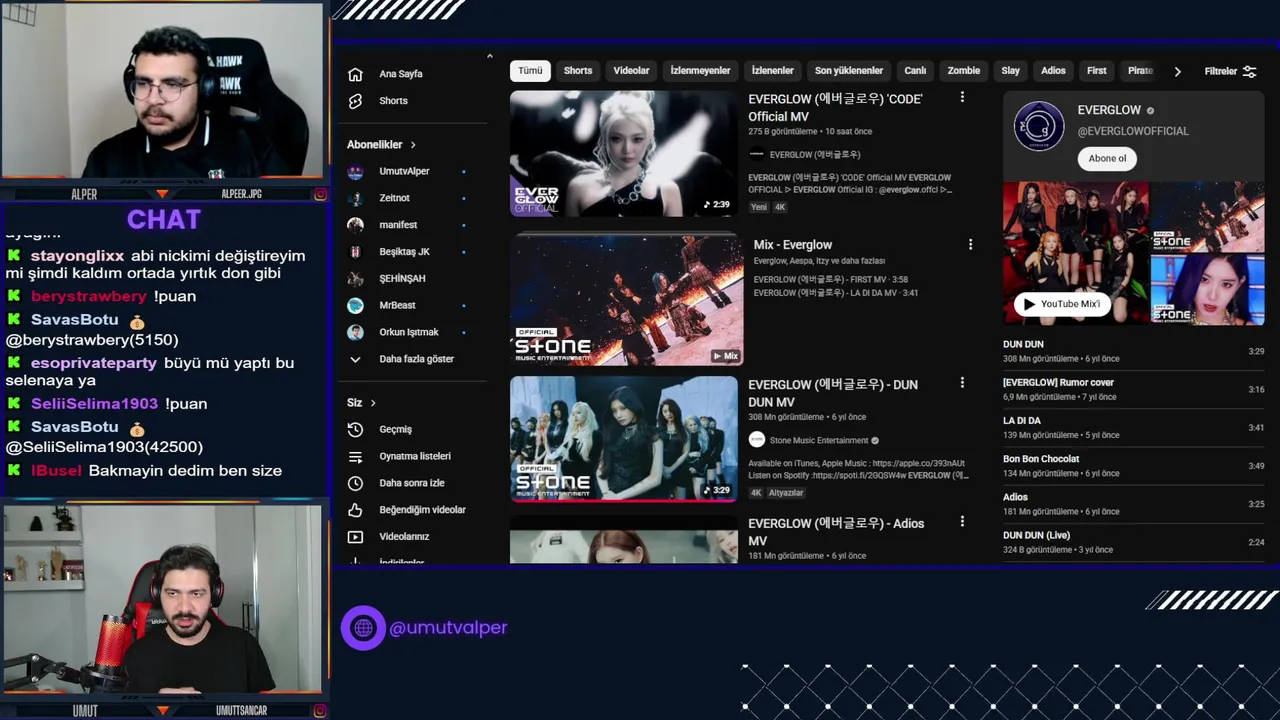The height and width of the screenshot is (720, 1280).
Task: Open the DUN DUN MV thumbnail
Action: 623,438
